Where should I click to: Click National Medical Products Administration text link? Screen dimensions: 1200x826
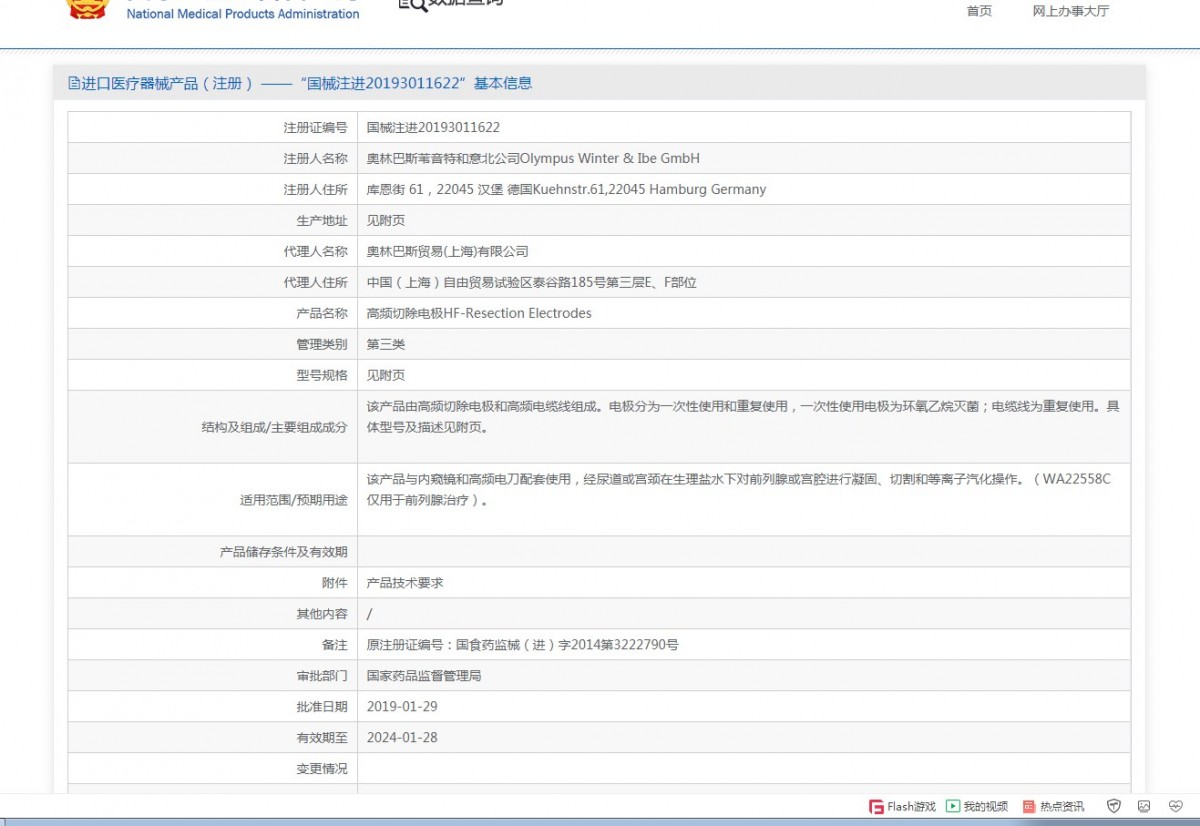243,14
